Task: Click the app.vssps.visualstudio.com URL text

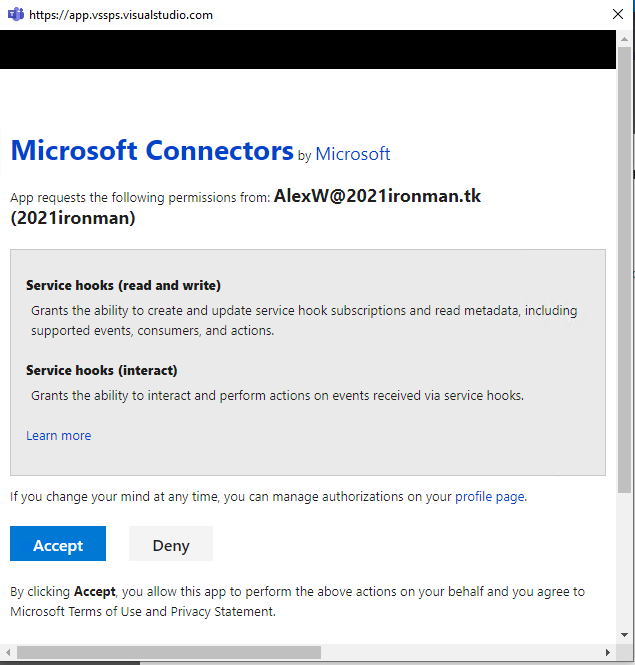Action: coord(121,15)
